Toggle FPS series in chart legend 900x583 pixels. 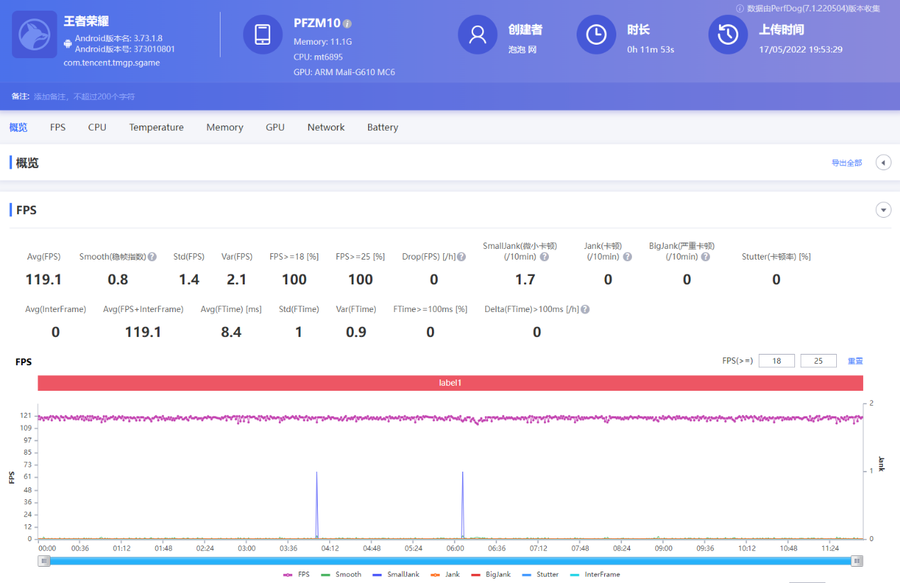click(297, 575)
